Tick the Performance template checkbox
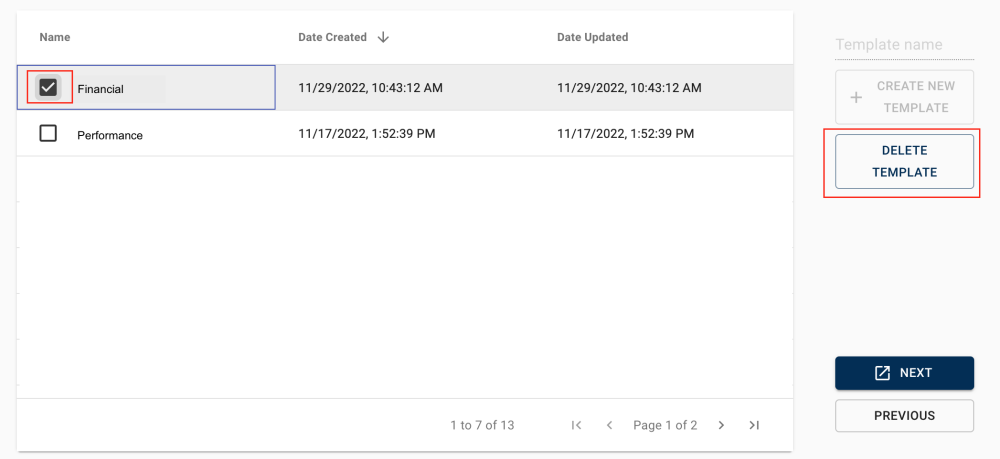The width and height of the screenshot is (1000, 459). pyautogui.click(x=48, y=133)
